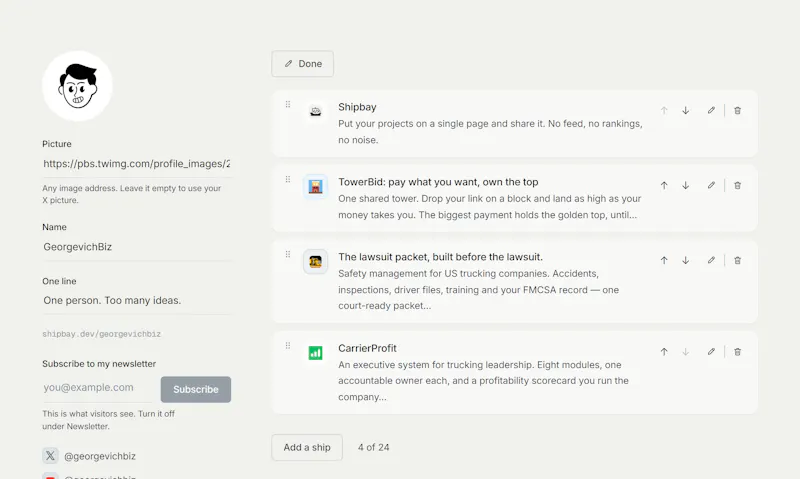Click the CarrierProfit green chart logo

(315, 352)
